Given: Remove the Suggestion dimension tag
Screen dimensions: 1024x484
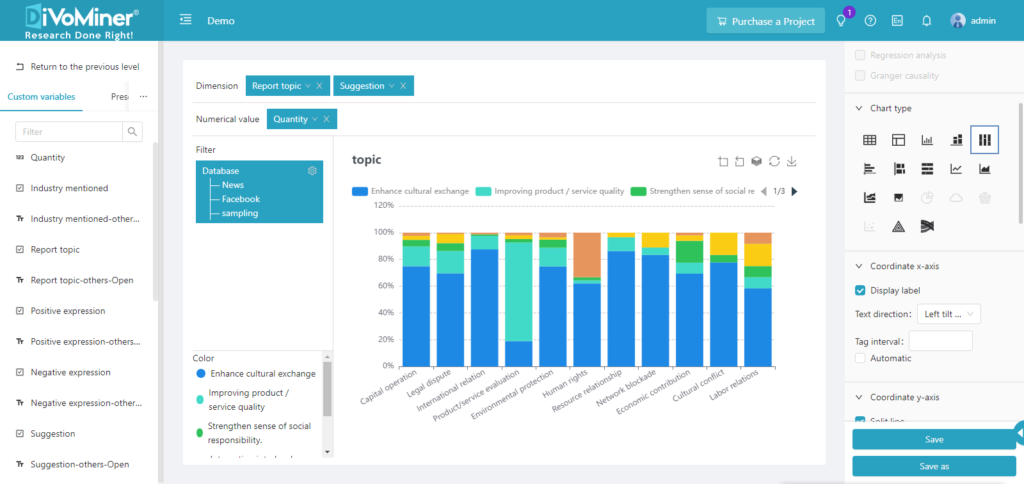Looking at the screenshot, I should [403, 86].
